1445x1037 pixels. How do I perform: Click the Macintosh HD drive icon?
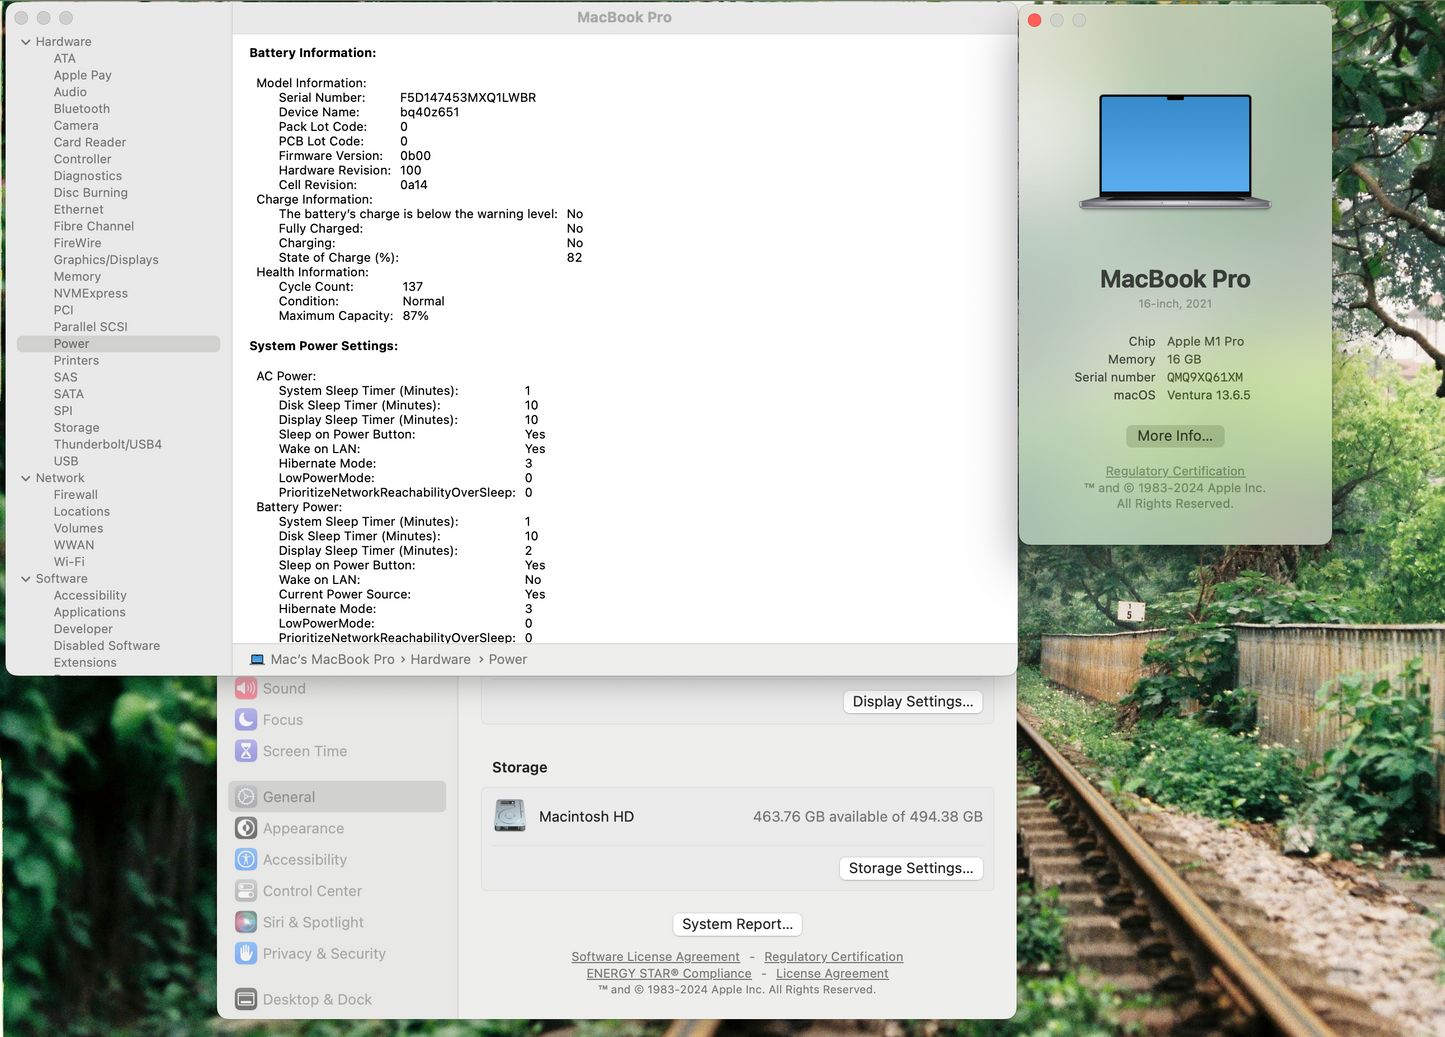510,816
